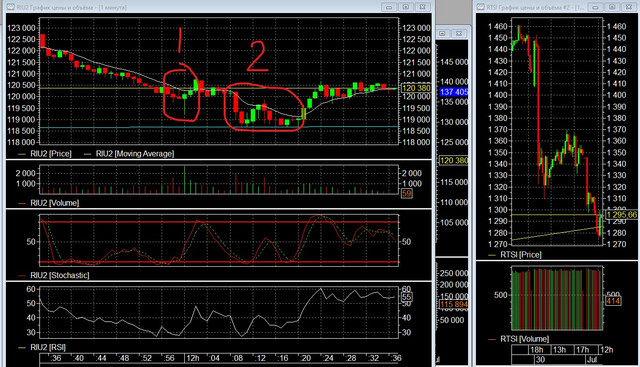This screenshot has height=367, width=640.
Task: Close the partially hidden middle chart window
Action: [x=459, y=33]
